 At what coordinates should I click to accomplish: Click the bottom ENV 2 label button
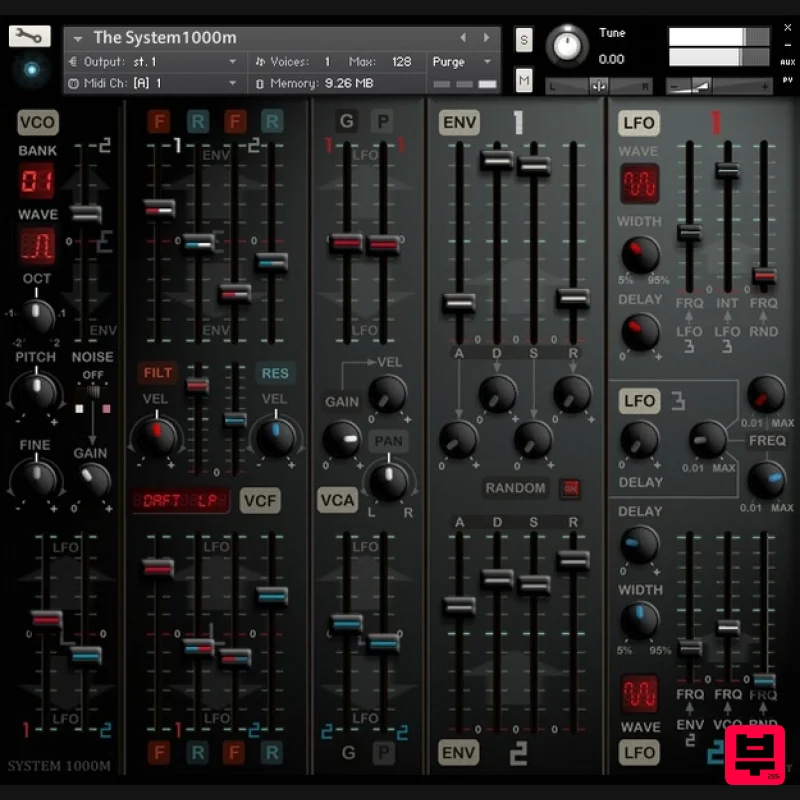[458, 753]
